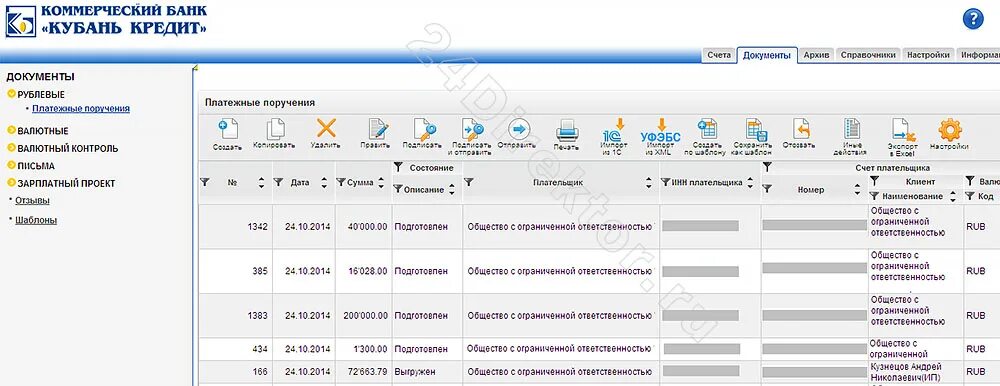Click the Кузнецов Андрей Николаевич(ИП) cell
The height and width of the screenshot is (386, 1000).
[915, 371]
